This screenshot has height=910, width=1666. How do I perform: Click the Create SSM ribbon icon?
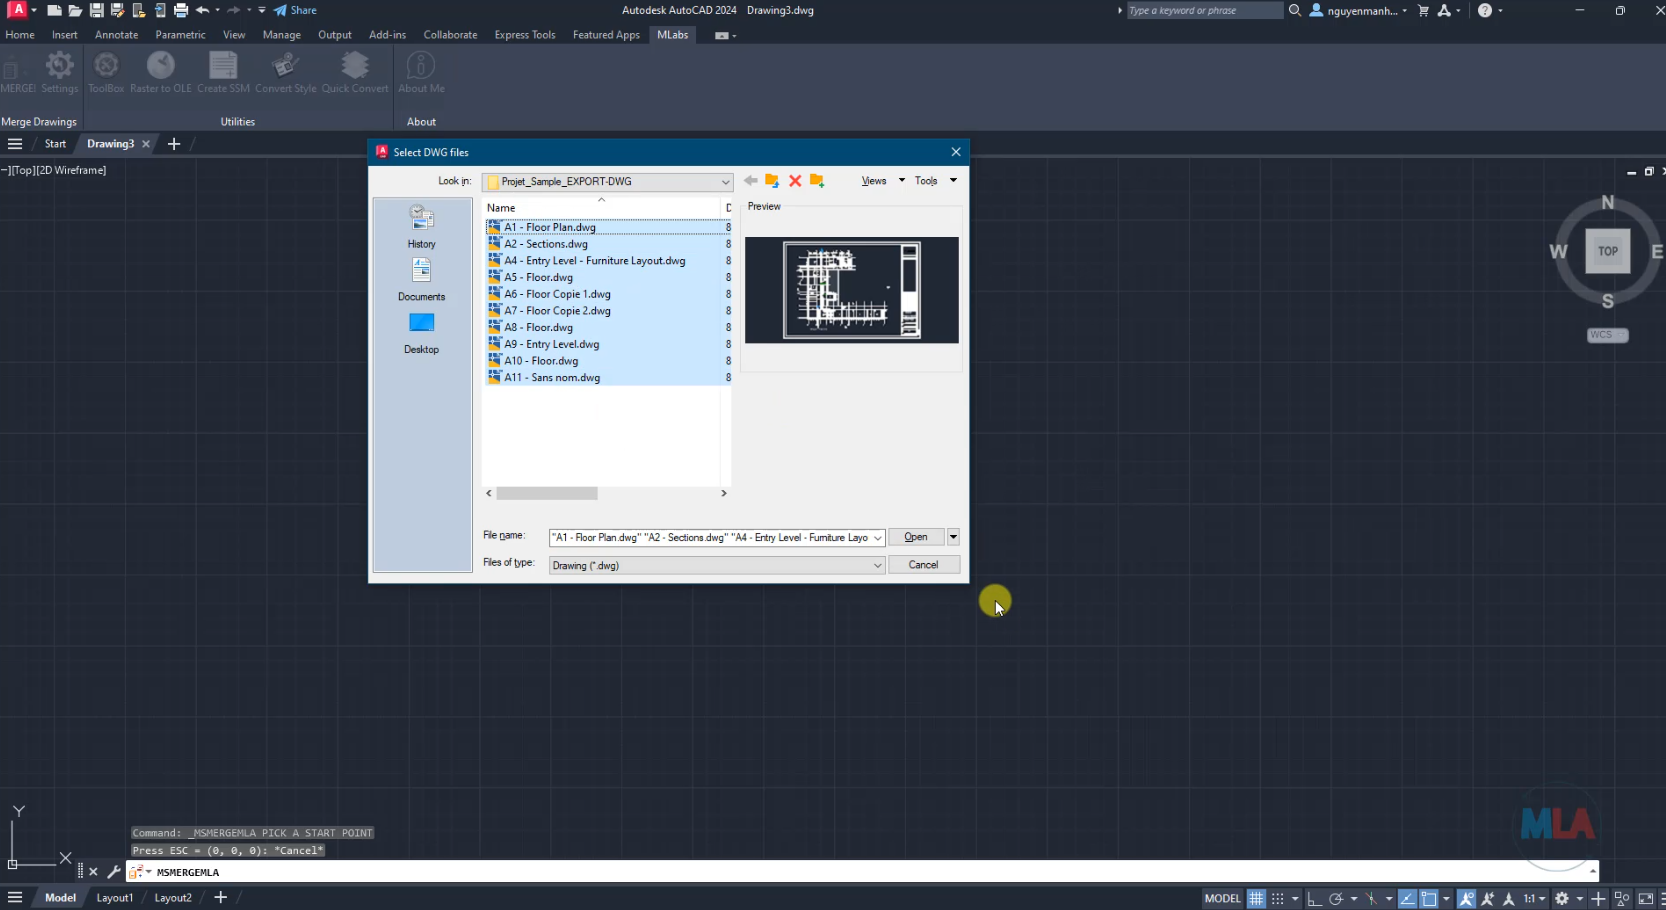coord(223,72)
